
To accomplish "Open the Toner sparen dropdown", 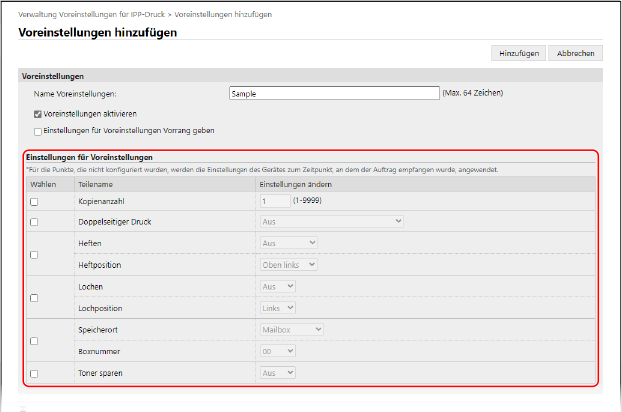I will click(x=278, y=373).
